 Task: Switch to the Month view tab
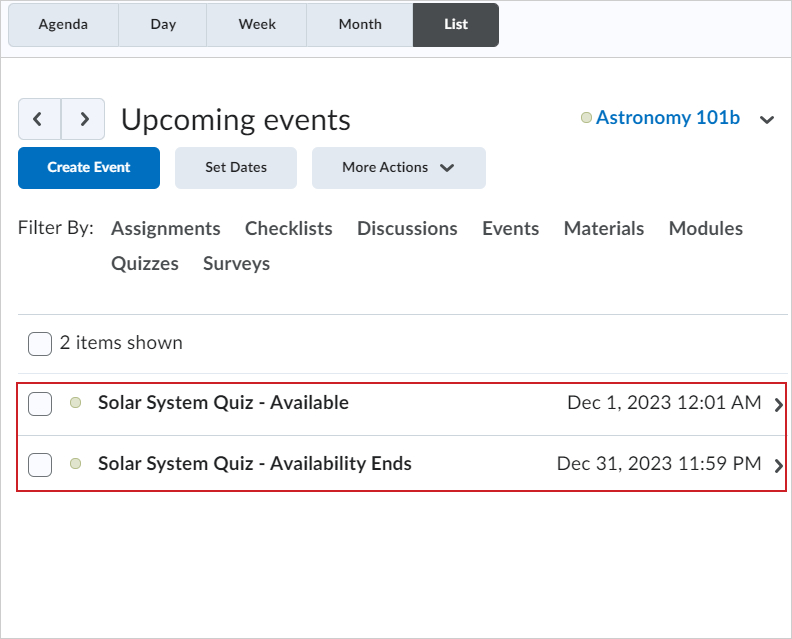pos(360,25)
